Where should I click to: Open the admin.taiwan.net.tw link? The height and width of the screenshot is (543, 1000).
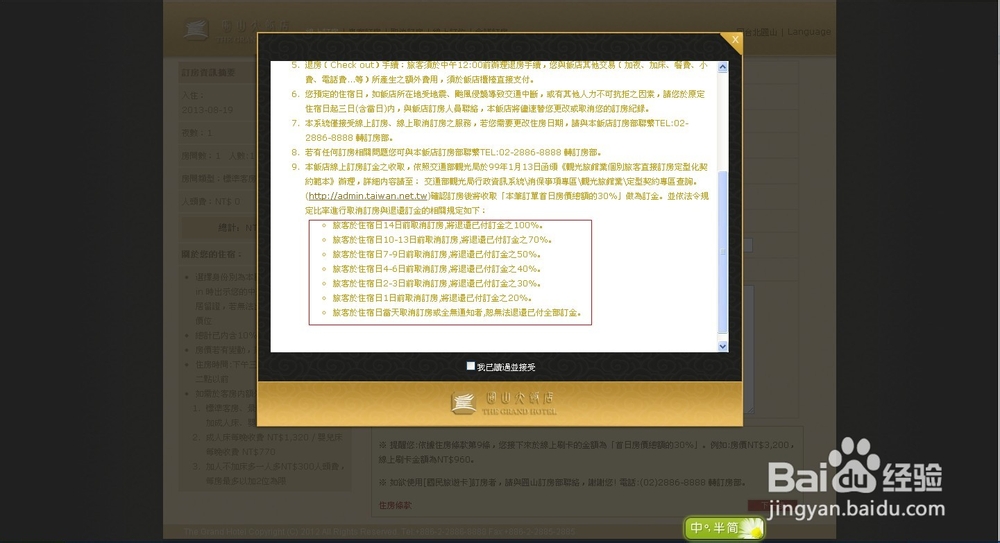[368, 196]
